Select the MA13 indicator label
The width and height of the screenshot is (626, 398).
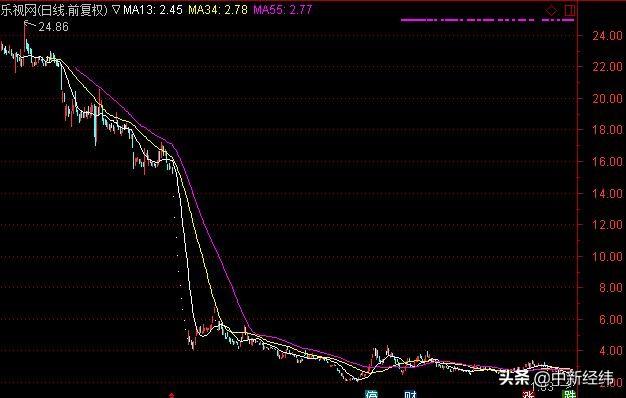tap(153, 10)
